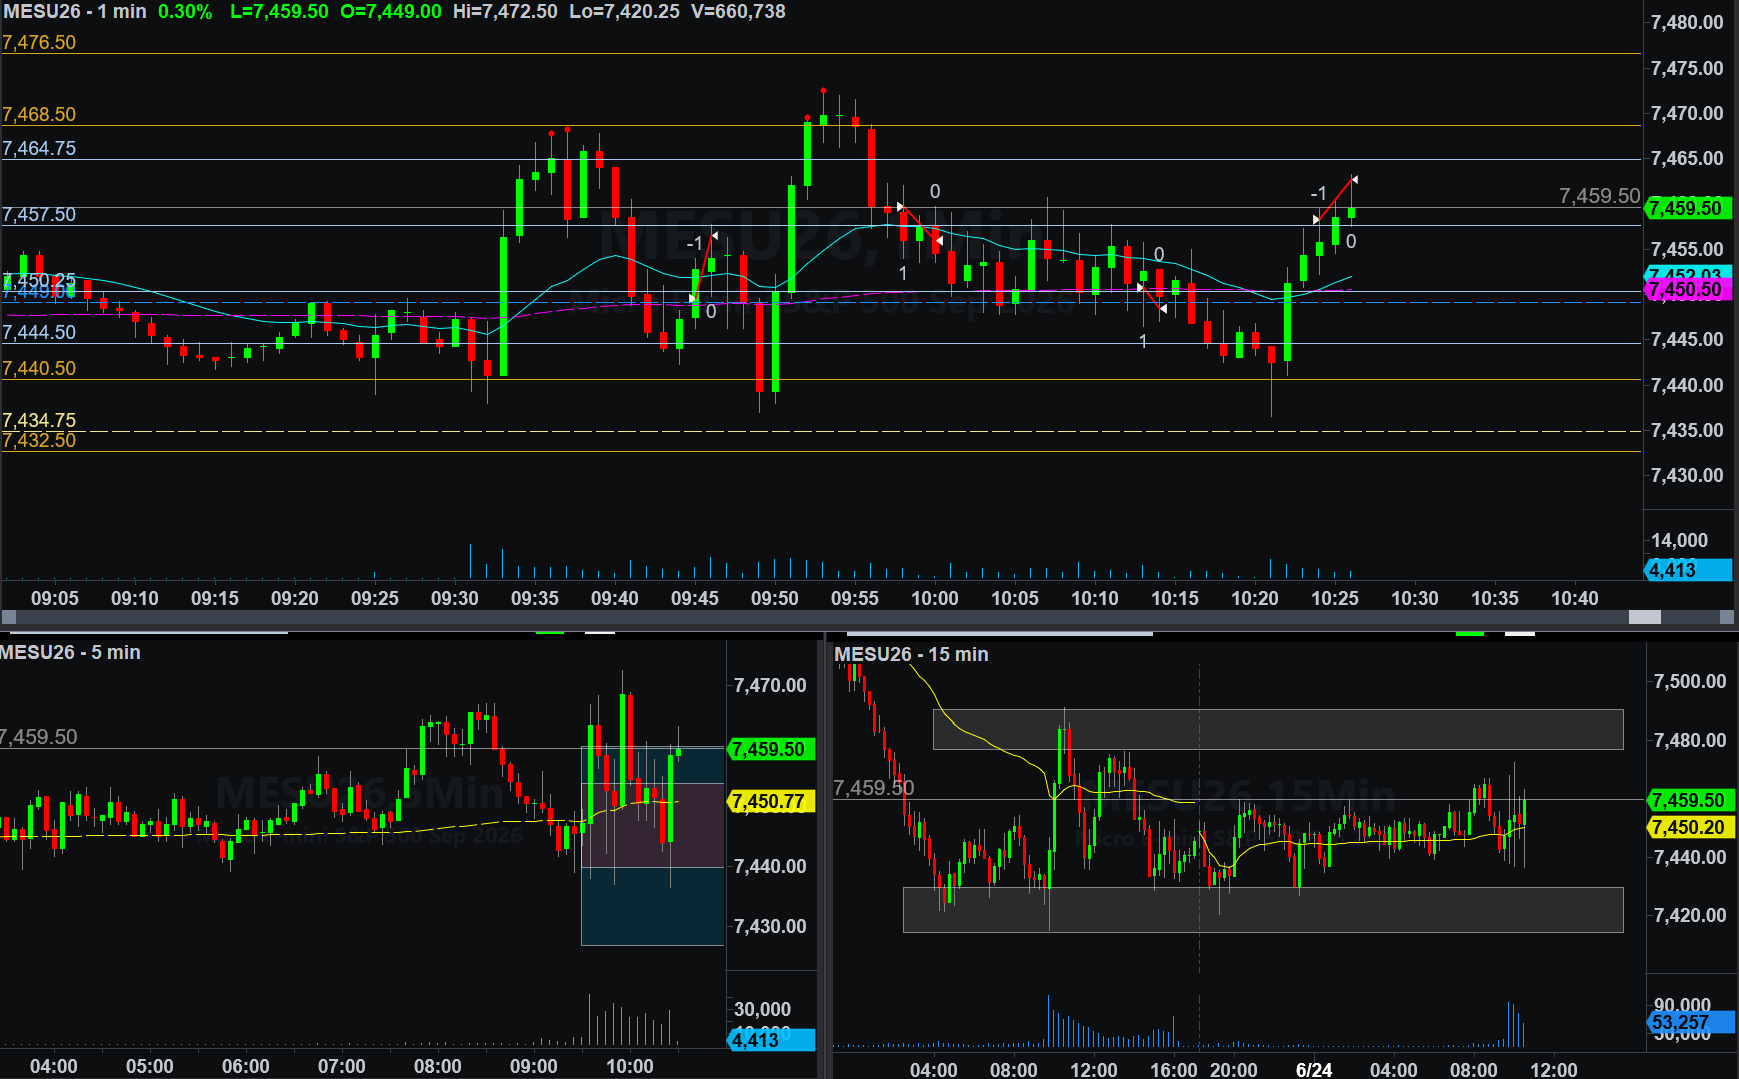Click gray 7,459.50 line label in 1 min chart
The width and height of the screenshot is (1739, 1079).
click(x=1600, y=196)
